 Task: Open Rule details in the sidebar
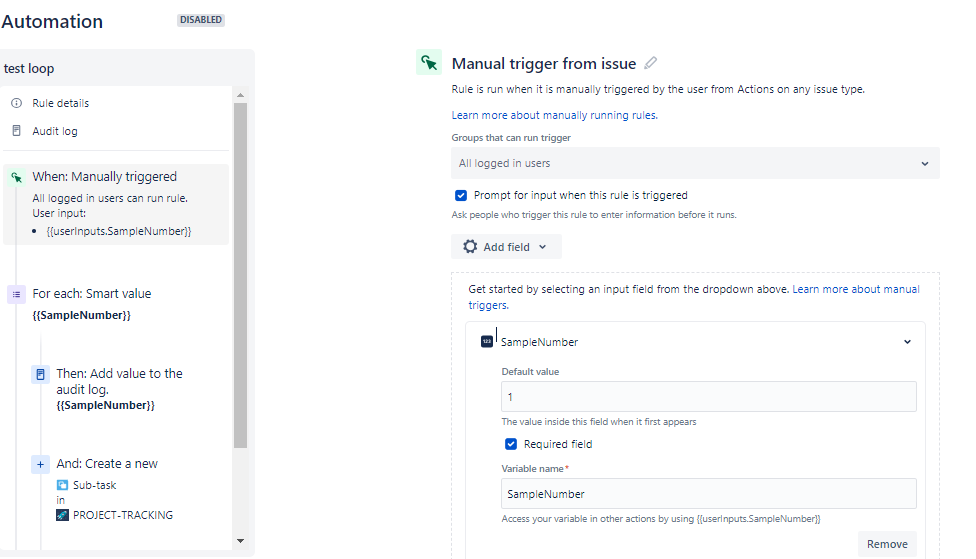[x=60, y=103]
